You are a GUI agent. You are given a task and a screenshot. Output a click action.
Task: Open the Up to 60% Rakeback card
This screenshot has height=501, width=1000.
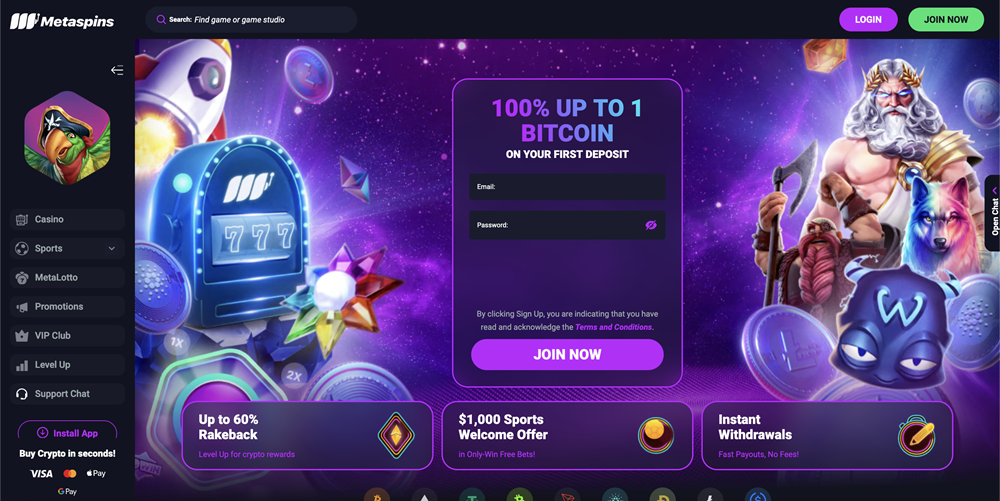click(307, 435)
